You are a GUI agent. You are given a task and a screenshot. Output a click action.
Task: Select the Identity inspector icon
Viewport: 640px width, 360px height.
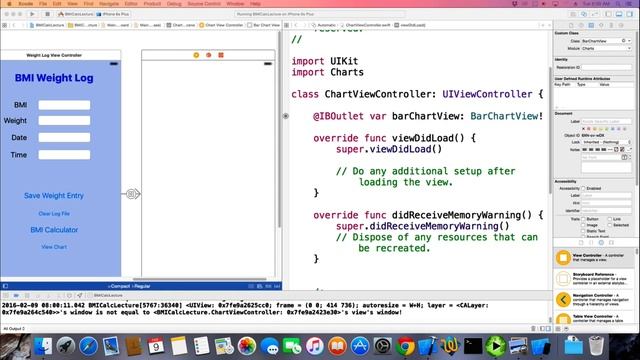(x=591, y=25)
